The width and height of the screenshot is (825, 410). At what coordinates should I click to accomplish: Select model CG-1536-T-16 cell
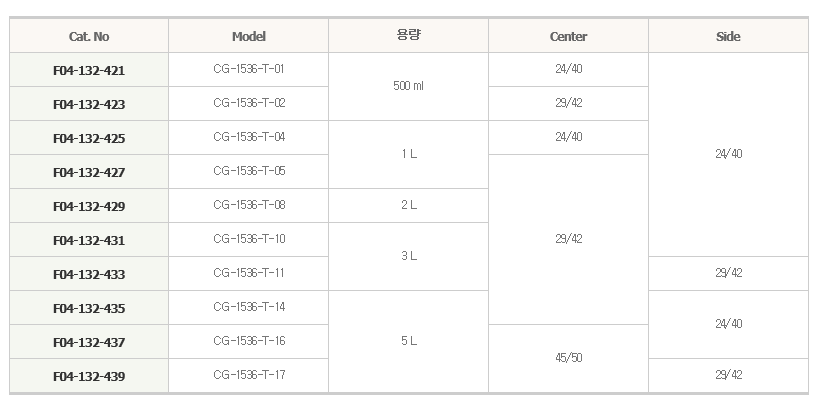tap(248, 342)
